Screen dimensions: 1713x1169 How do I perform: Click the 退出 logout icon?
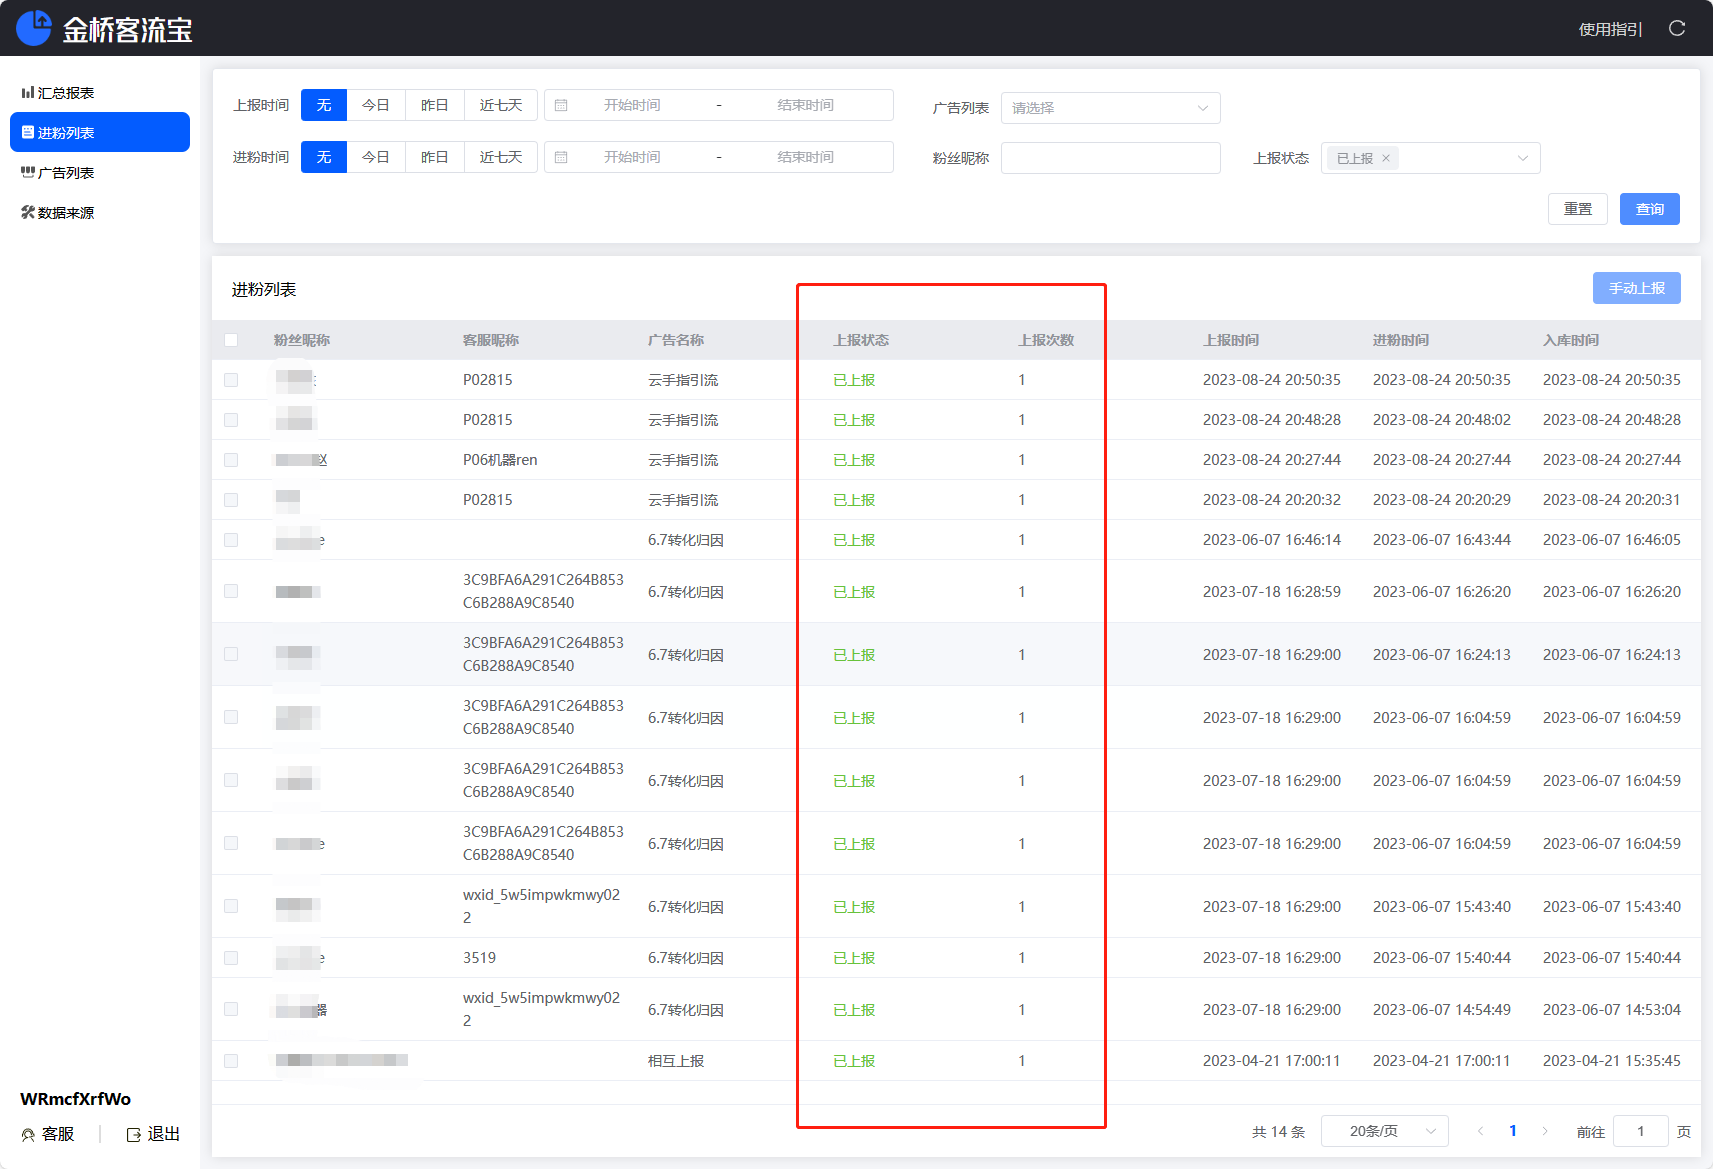(x=134, y=1135)
